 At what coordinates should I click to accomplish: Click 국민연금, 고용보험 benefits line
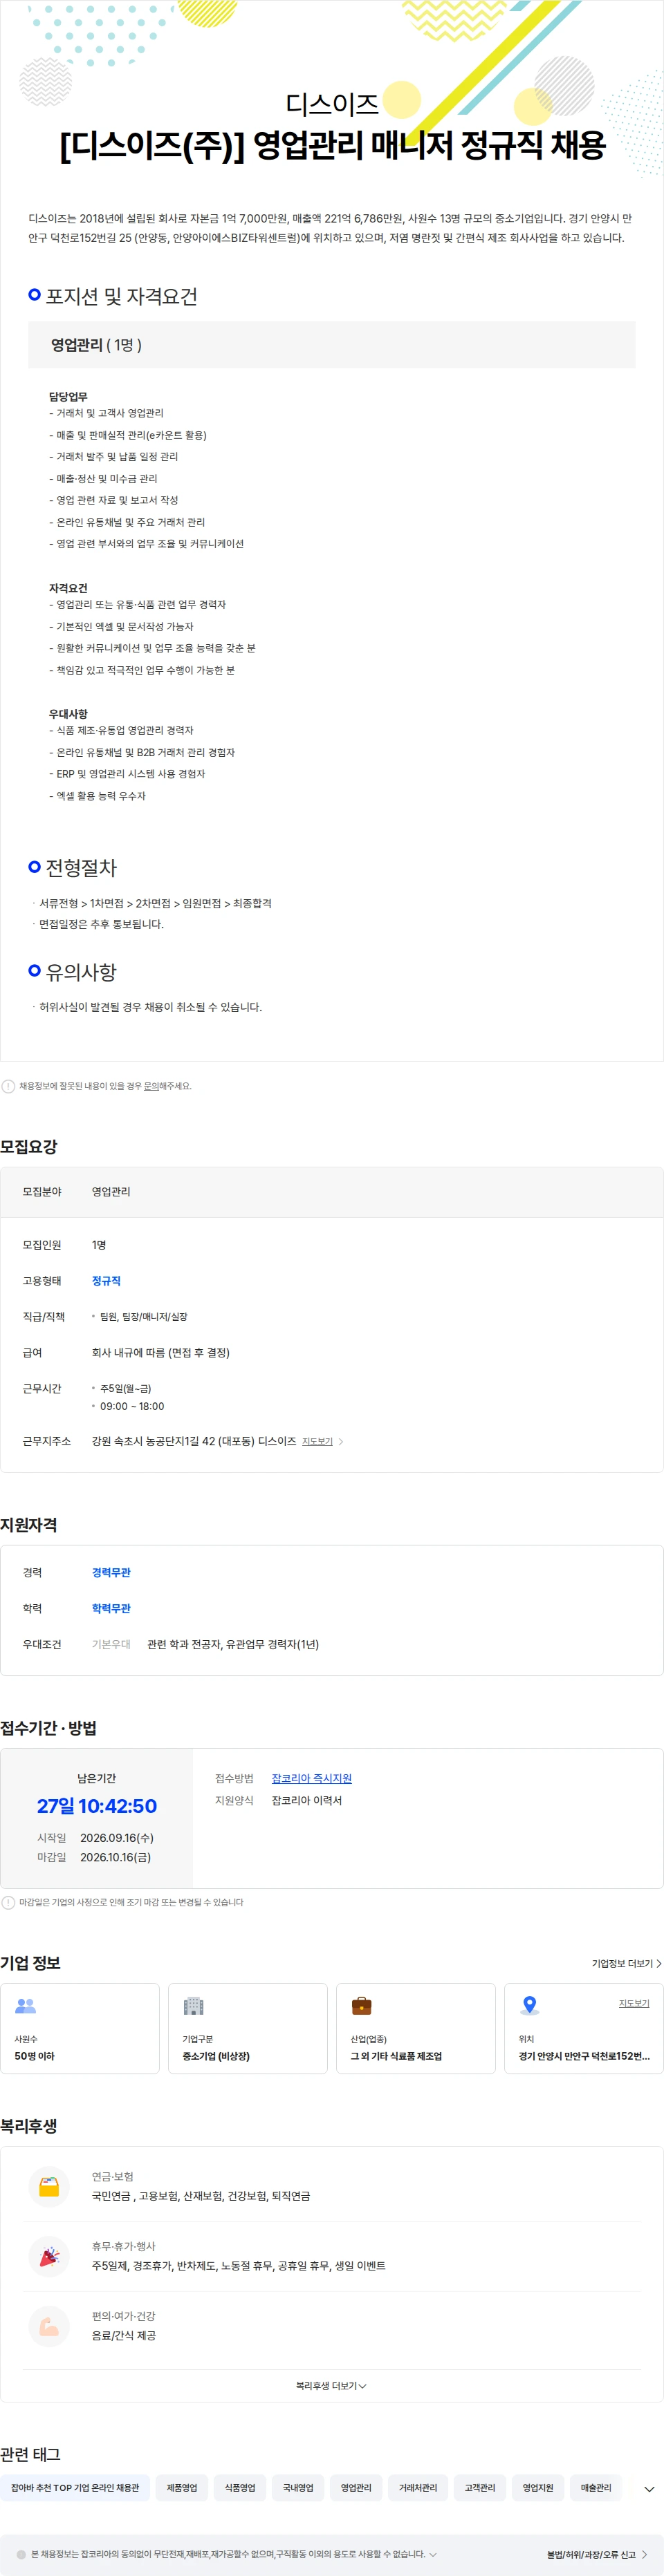tap(201, 2196)
